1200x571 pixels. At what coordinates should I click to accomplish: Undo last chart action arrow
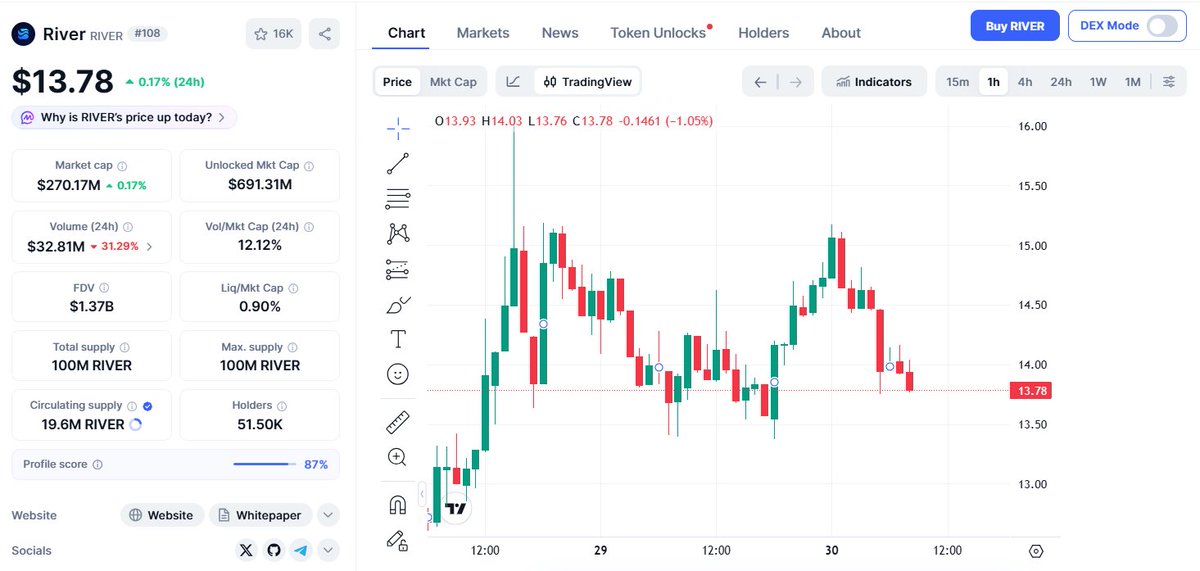click(x=761, y=82)
